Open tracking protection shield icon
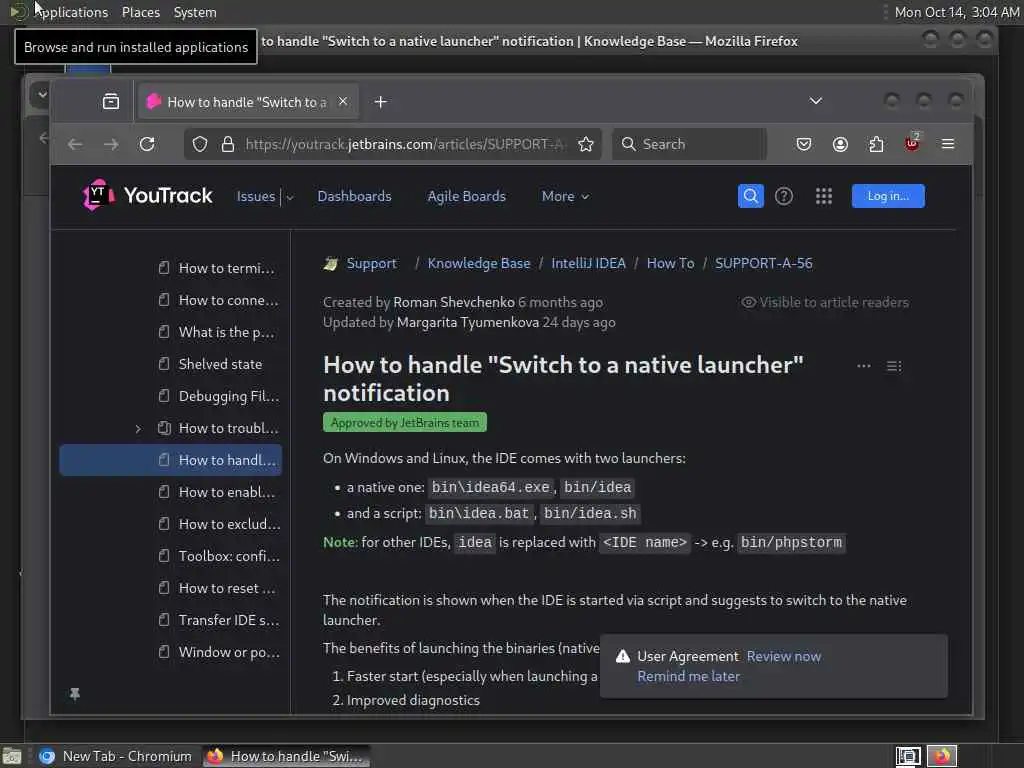1024x768 pixels. 200,144
